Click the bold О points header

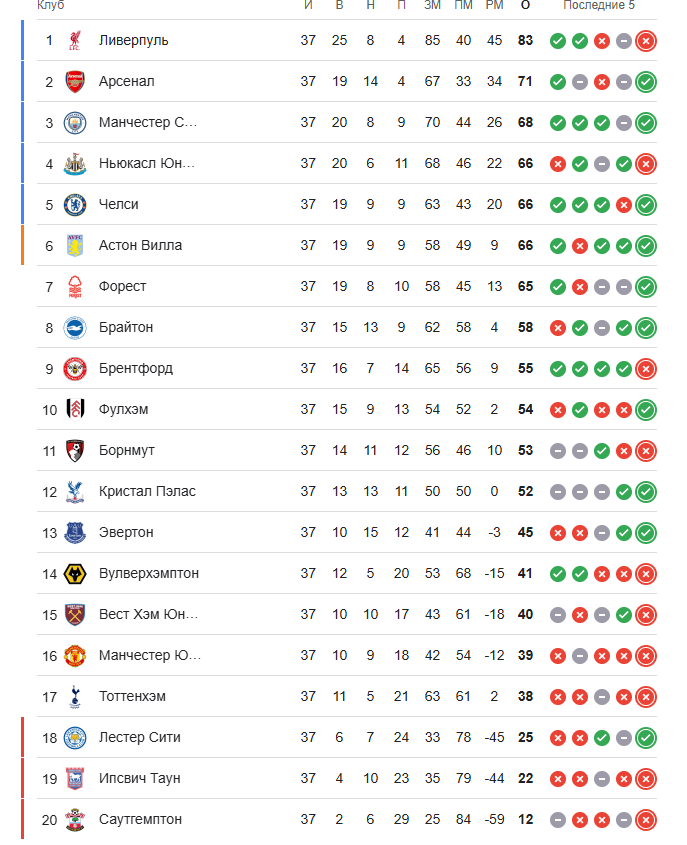click(525, 5)
